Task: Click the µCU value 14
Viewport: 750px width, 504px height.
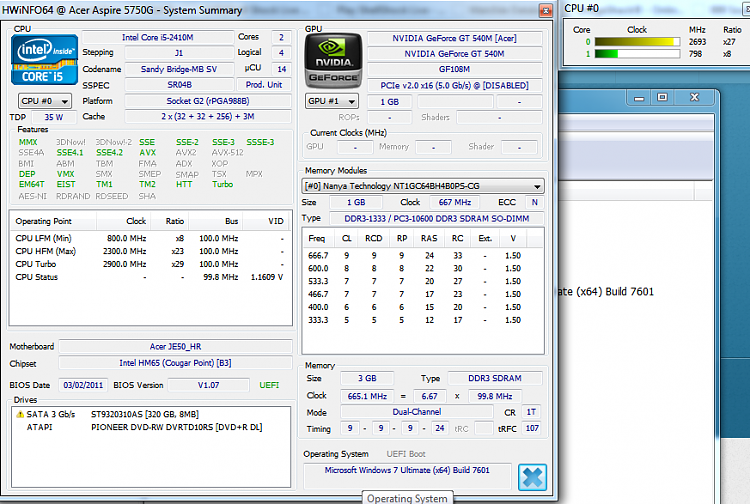Action: [281, 69]
